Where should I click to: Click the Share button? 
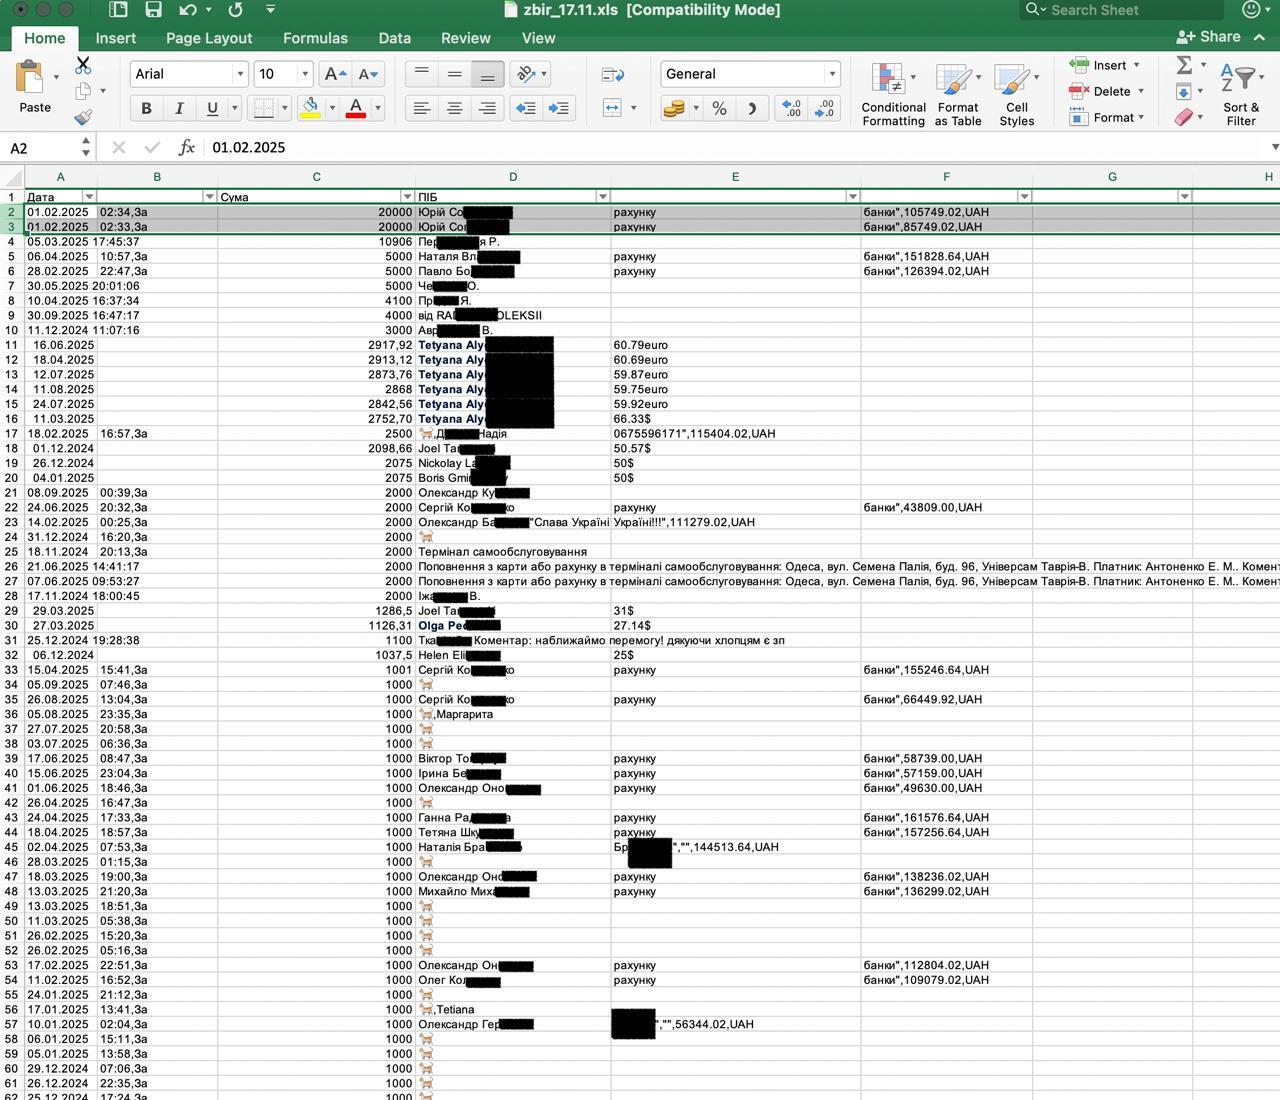tap(1209, 37)
